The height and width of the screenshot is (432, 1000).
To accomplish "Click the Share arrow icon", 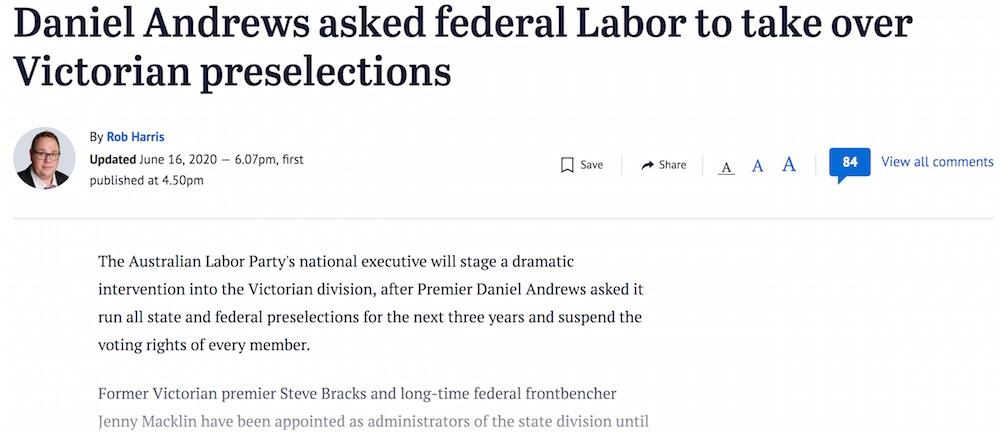I will (x=647, y=165).
